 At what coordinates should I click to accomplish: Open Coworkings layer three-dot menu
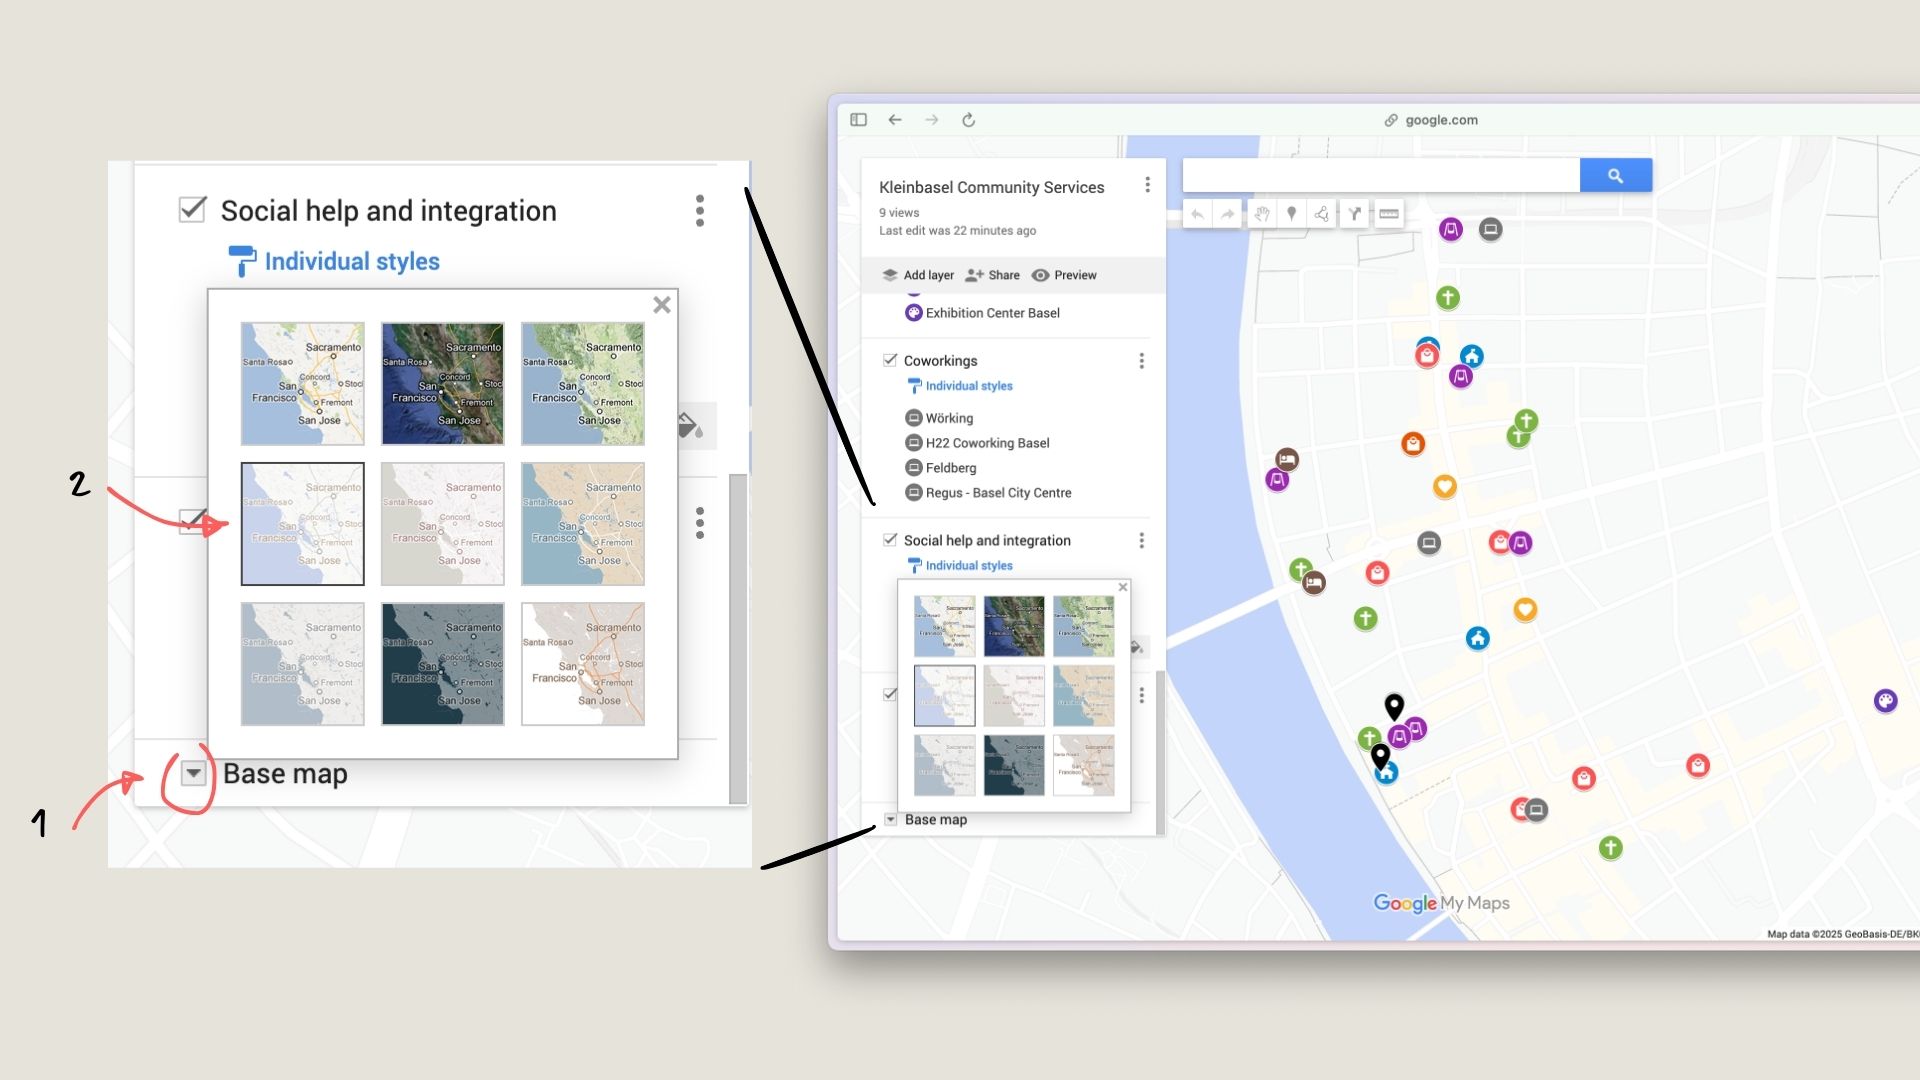pos(1141,361)
